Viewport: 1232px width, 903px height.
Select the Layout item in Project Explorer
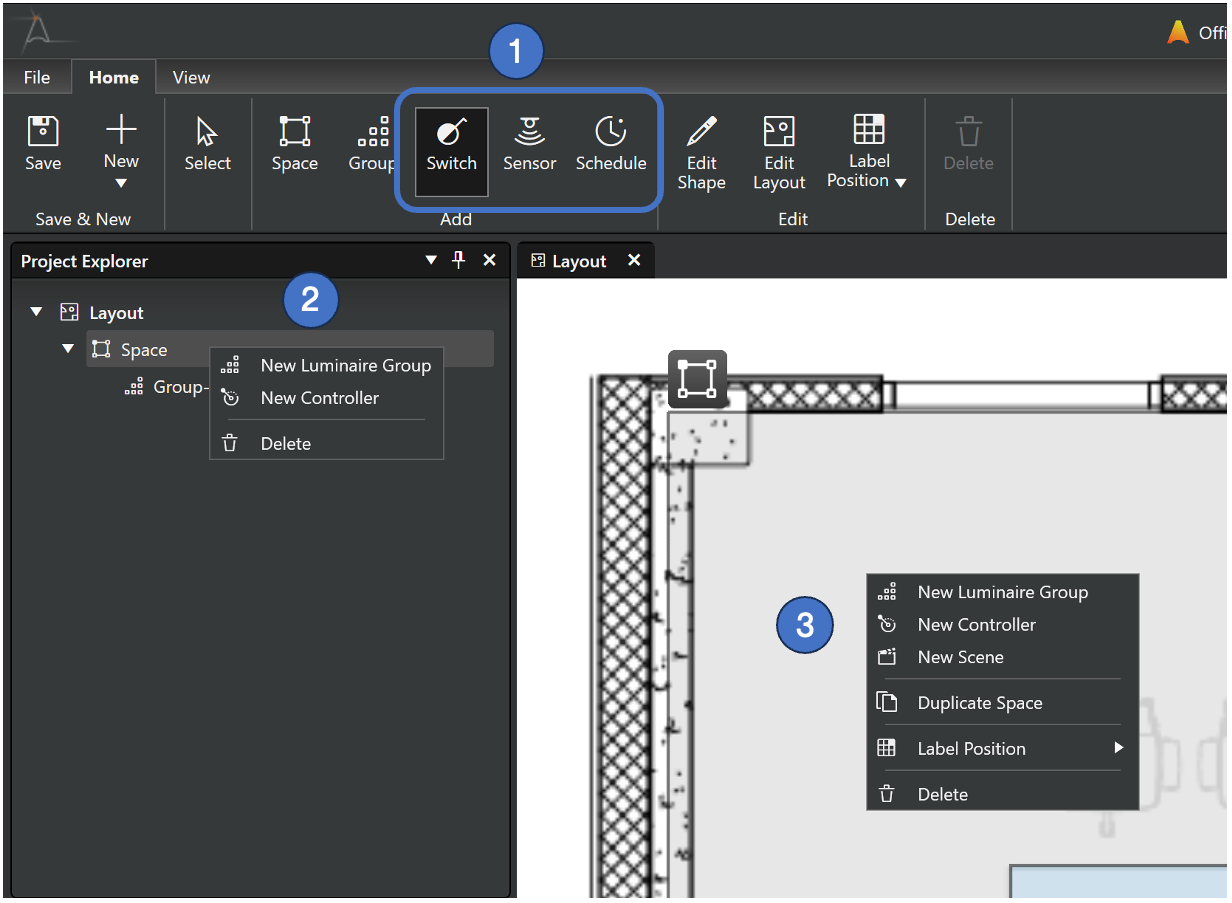(102, 313)
